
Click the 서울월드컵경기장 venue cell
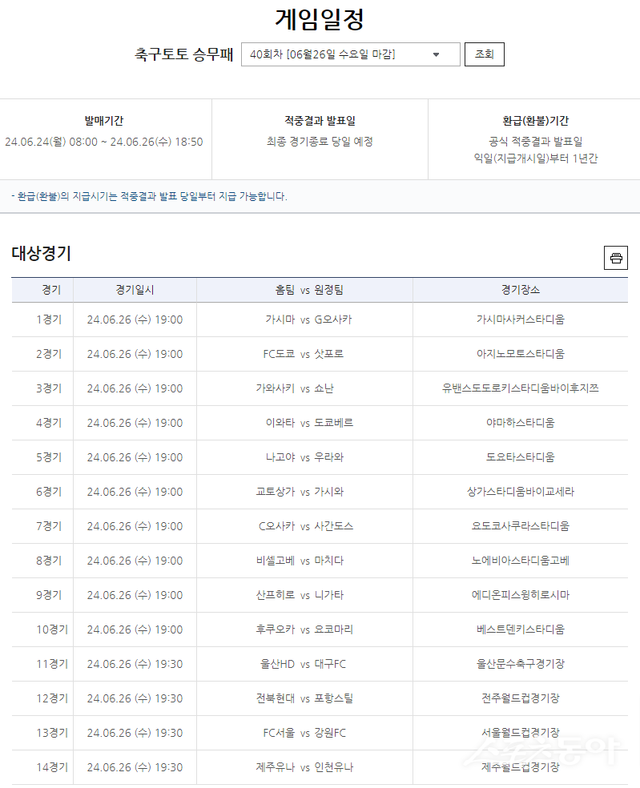[520, 733]
